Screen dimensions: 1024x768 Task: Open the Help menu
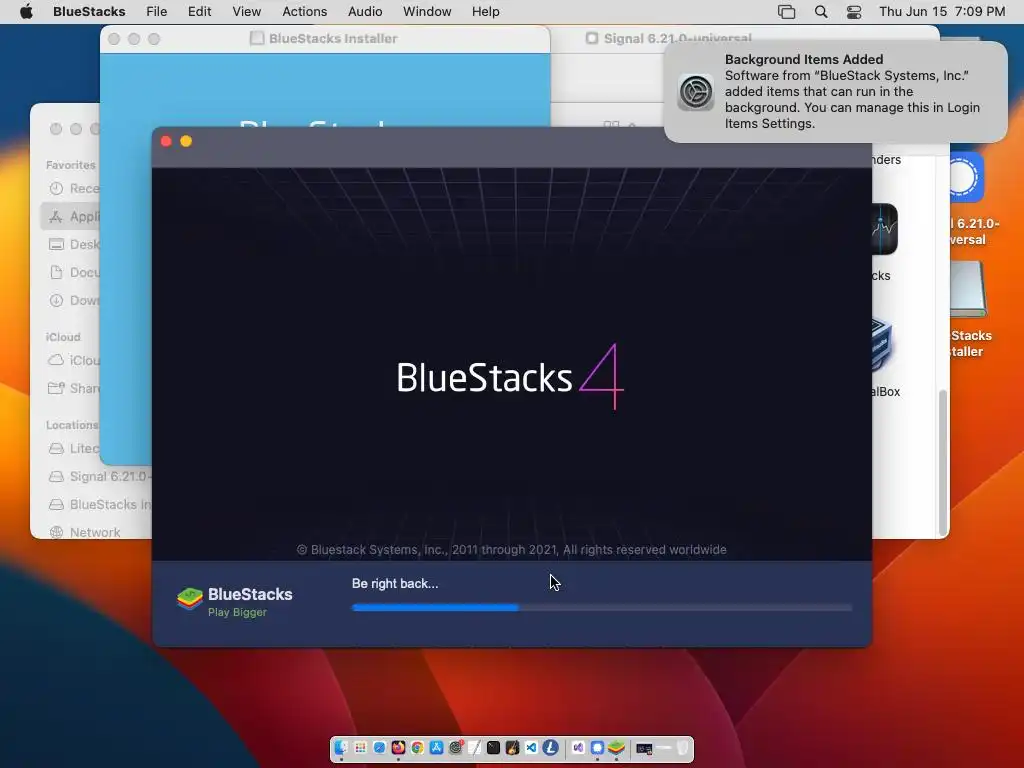click(x=485, y=12)
